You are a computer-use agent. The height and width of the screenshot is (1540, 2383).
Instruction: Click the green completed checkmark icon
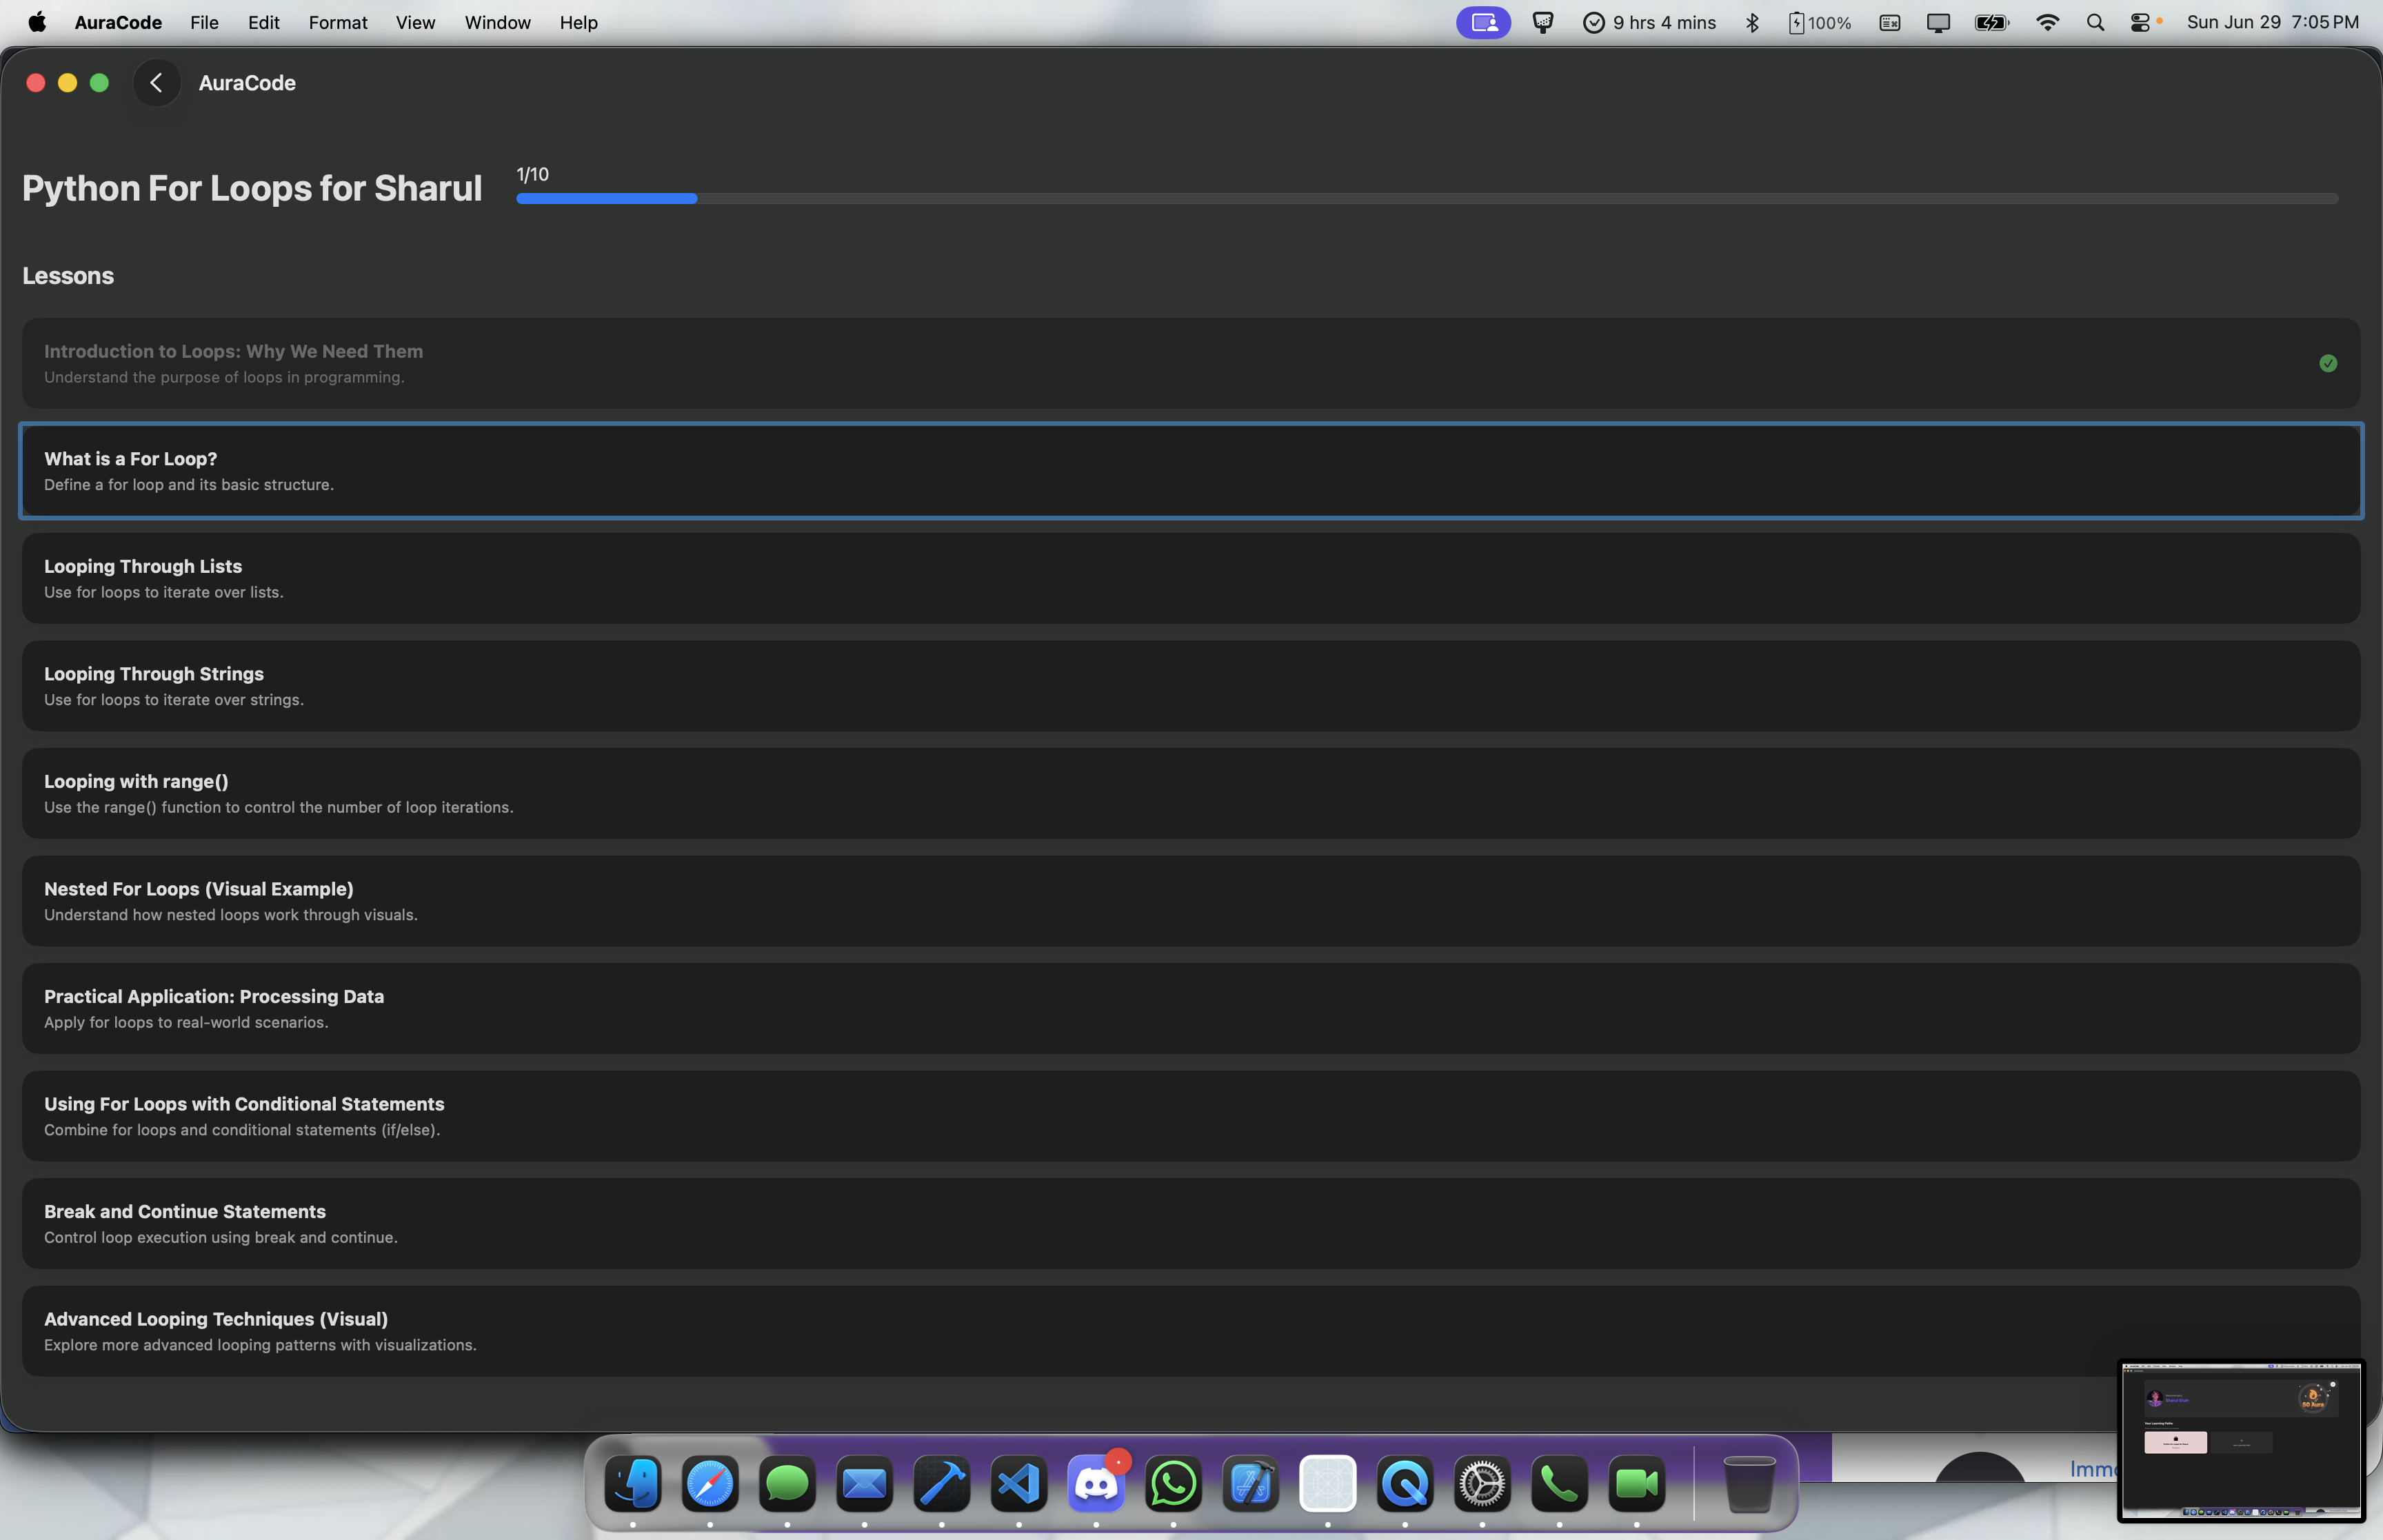click(x=2327, y=363)
